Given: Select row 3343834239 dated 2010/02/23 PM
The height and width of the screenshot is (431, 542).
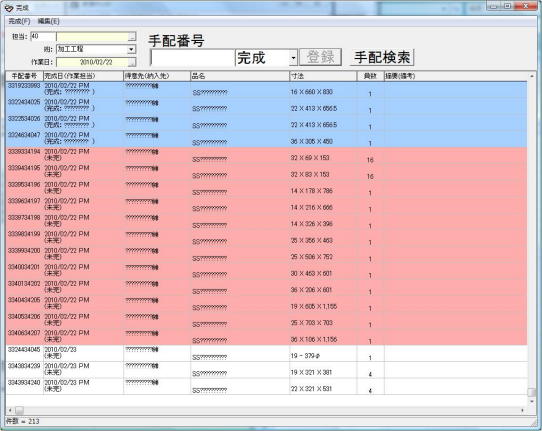Looking at the screenshot, I should 266,369.
